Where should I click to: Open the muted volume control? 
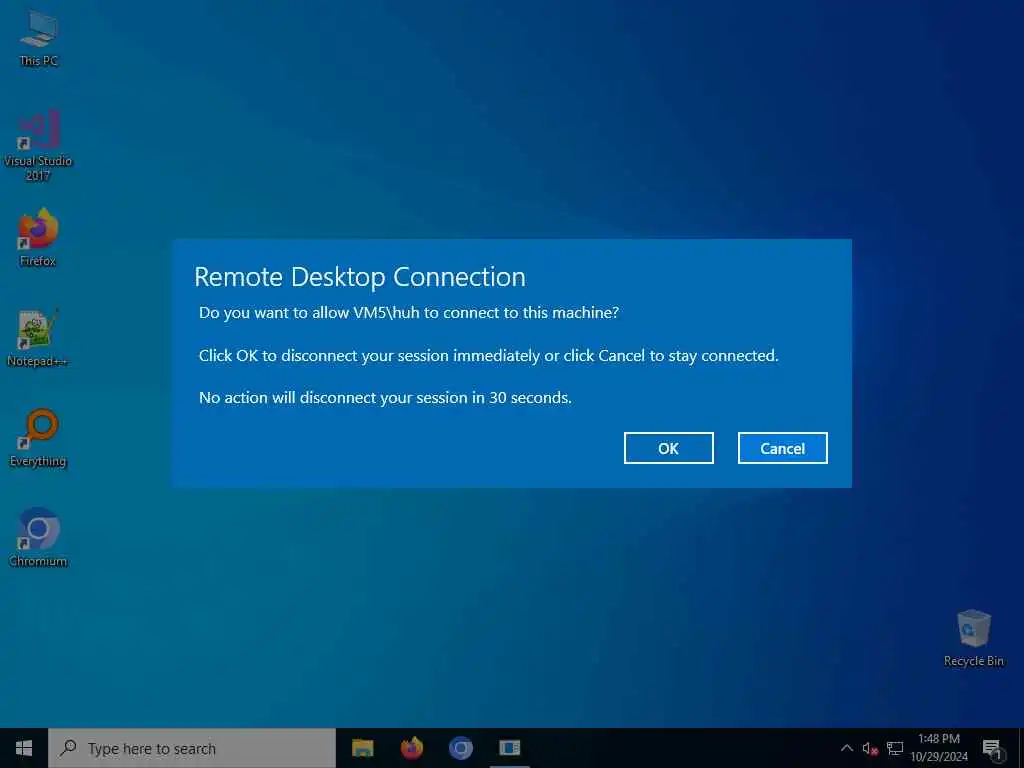click(x=870, y=748)
